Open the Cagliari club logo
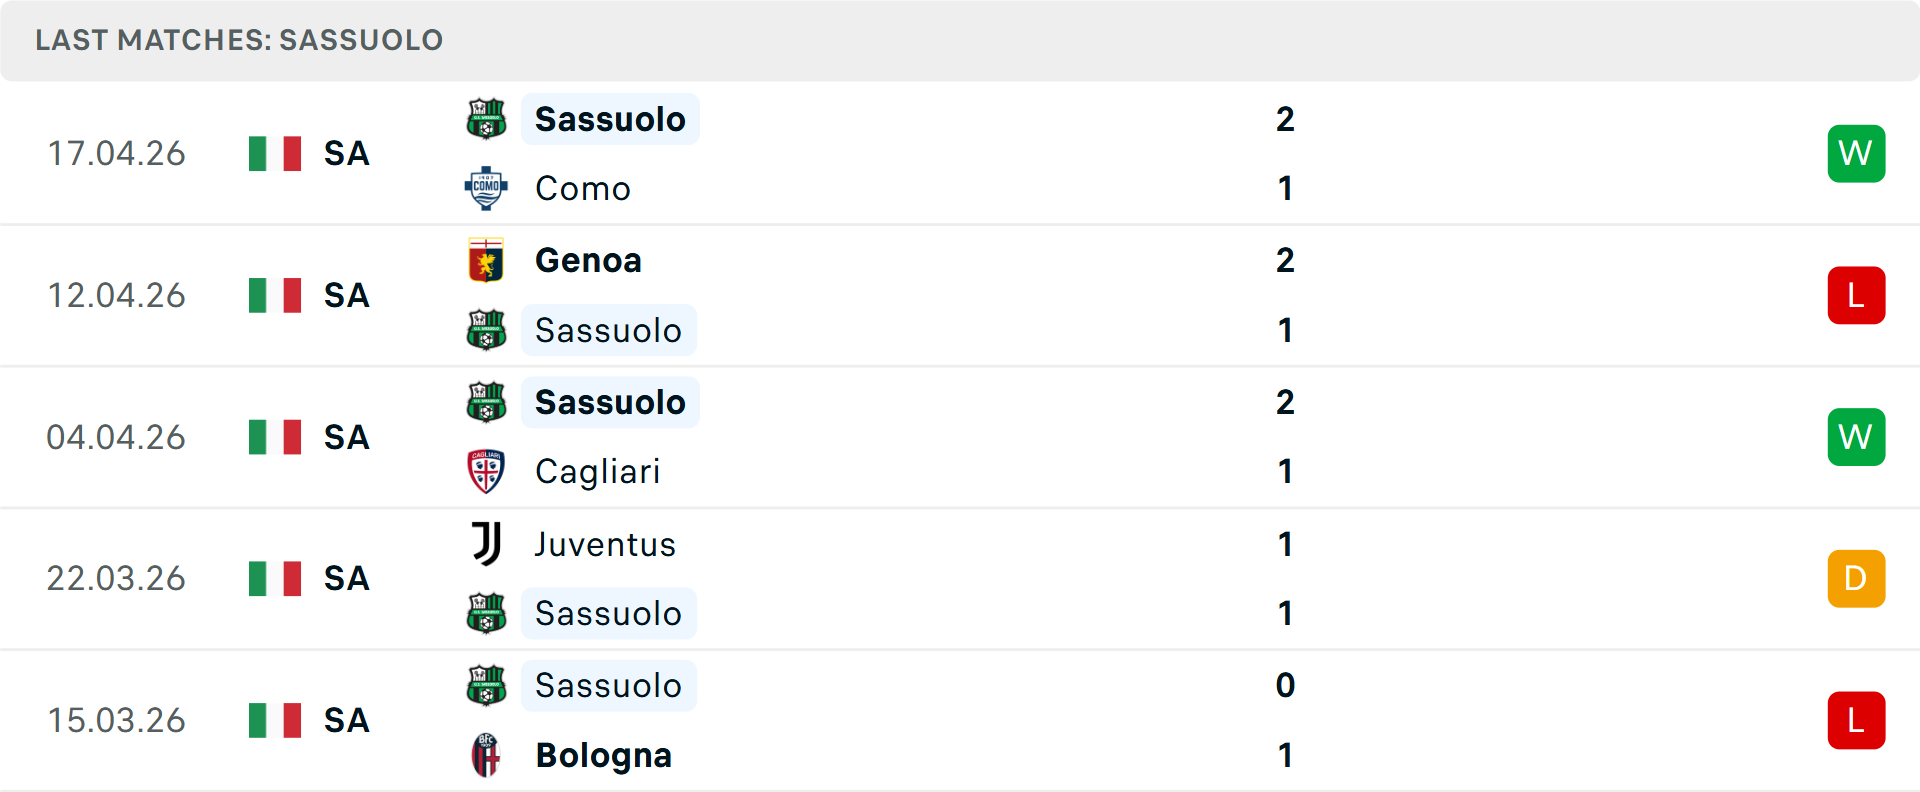The image size is (1920, 792). coord(487,472)
